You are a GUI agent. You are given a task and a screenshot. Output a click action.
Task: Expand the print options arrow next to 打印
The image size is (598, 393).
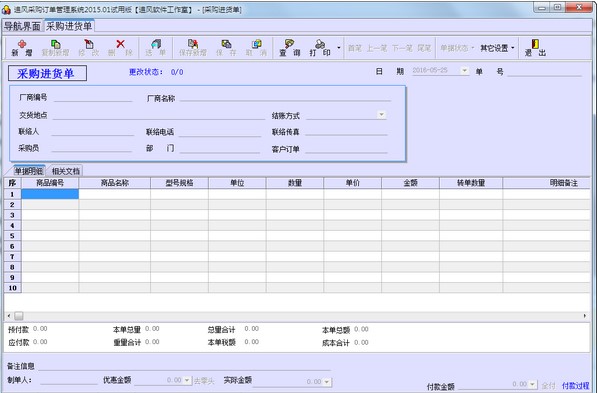pos(339,48)
